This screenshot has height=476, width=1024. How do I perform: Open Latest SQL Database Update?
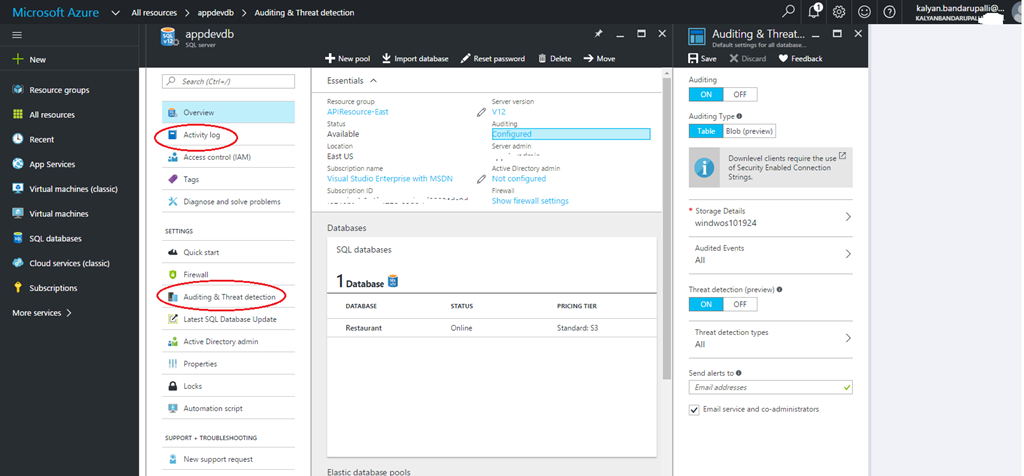pos(229,319)
